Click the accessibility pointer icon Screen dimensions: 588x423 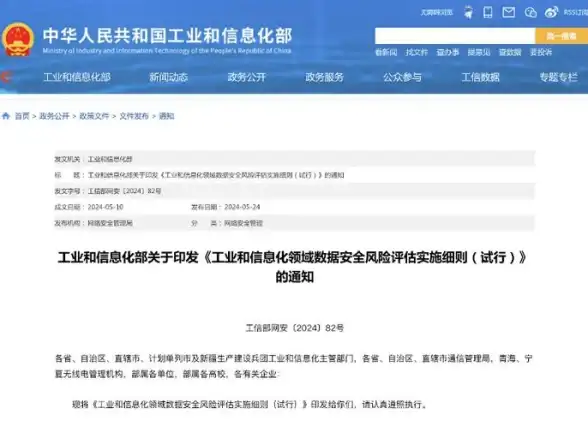coord(468,12)
